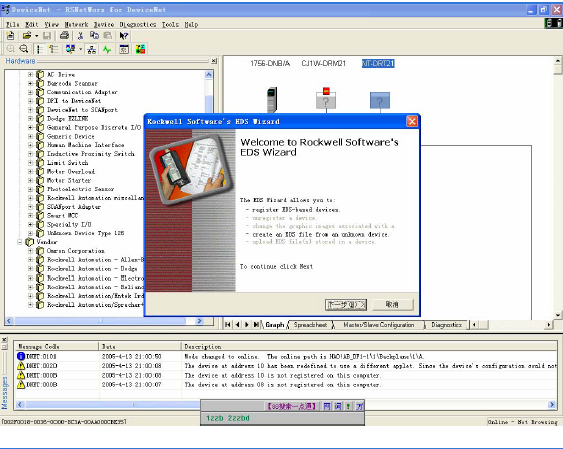Click the second tree-view list toolbar icon
This screenshot has height=449, width=563.
tap(53, 49)
